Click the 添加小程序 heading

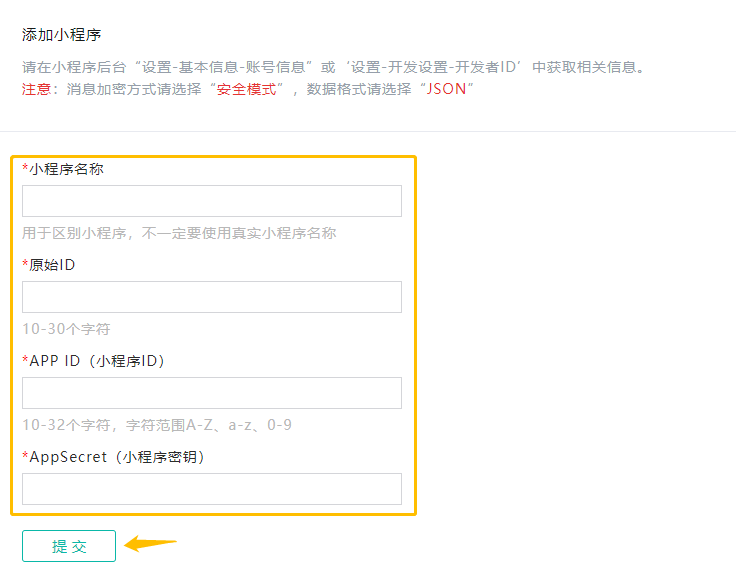click(62, 35)
